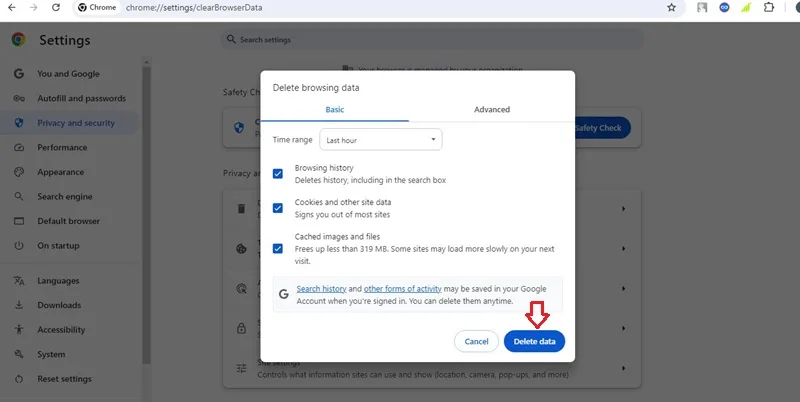Click the browser back arrow
This screenshot has height=402, width=800.
[x=11, y=8]
